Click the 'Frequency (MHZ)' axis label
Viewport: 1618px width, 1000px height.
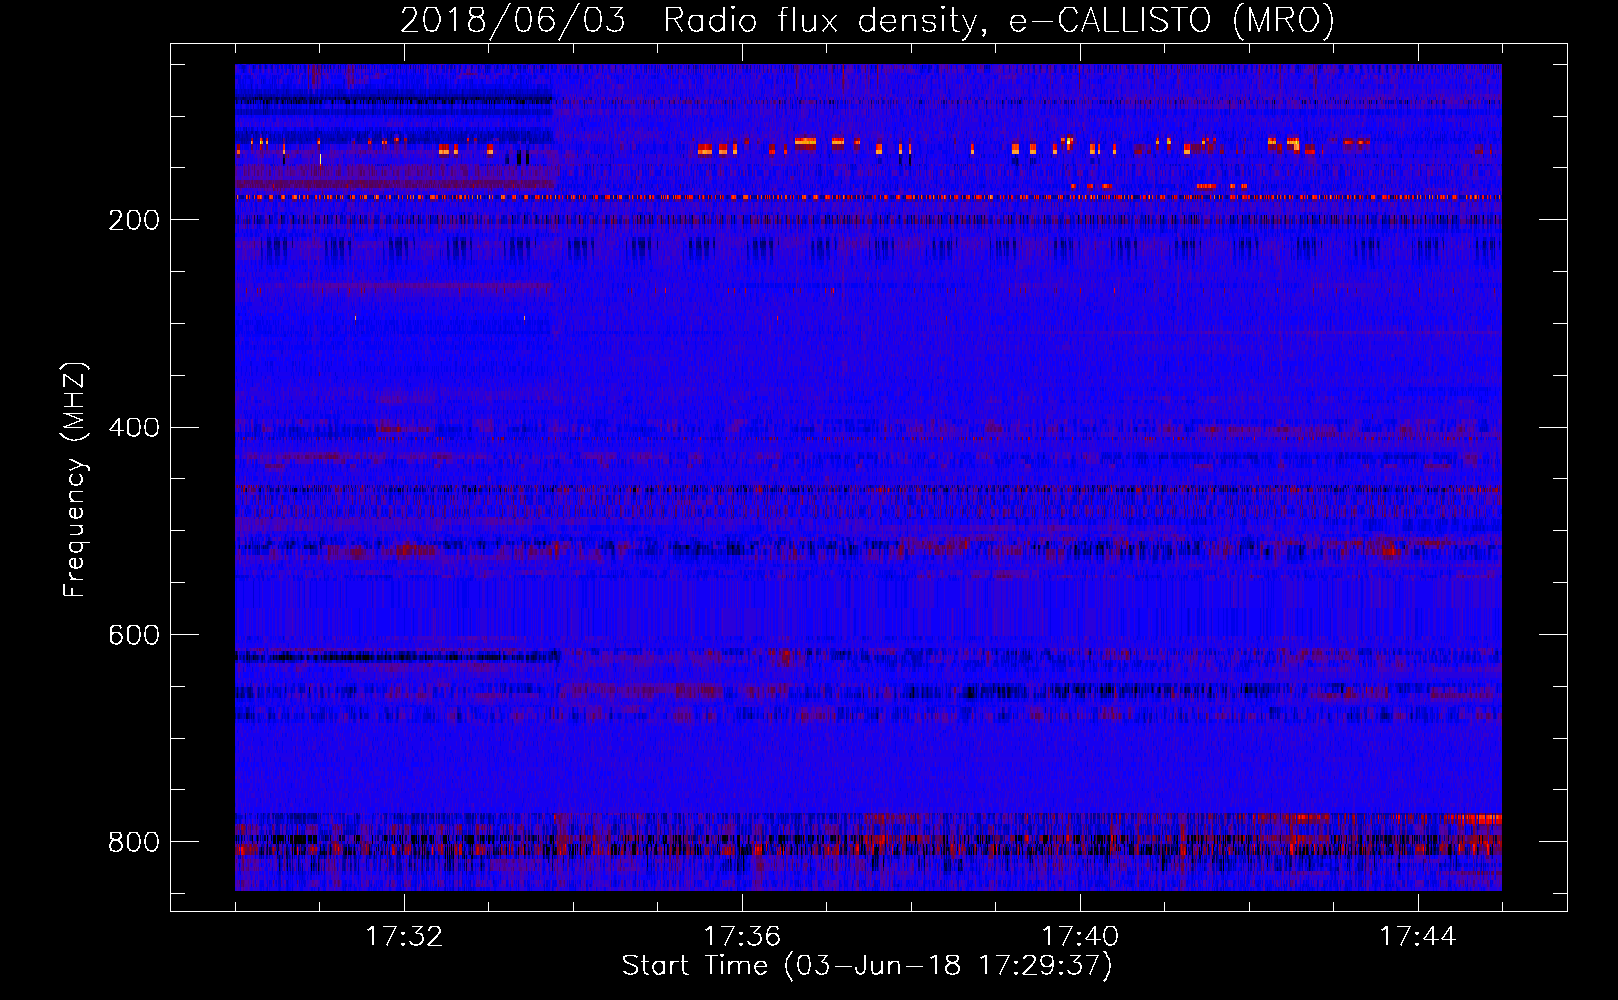(75, 479)
